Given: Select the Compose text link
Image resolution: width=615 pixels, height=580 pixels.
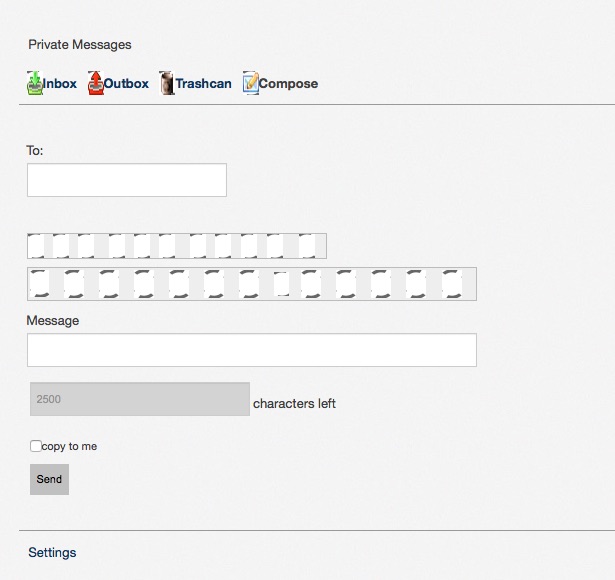Looking at the screenshot, I should coord(288,84).
